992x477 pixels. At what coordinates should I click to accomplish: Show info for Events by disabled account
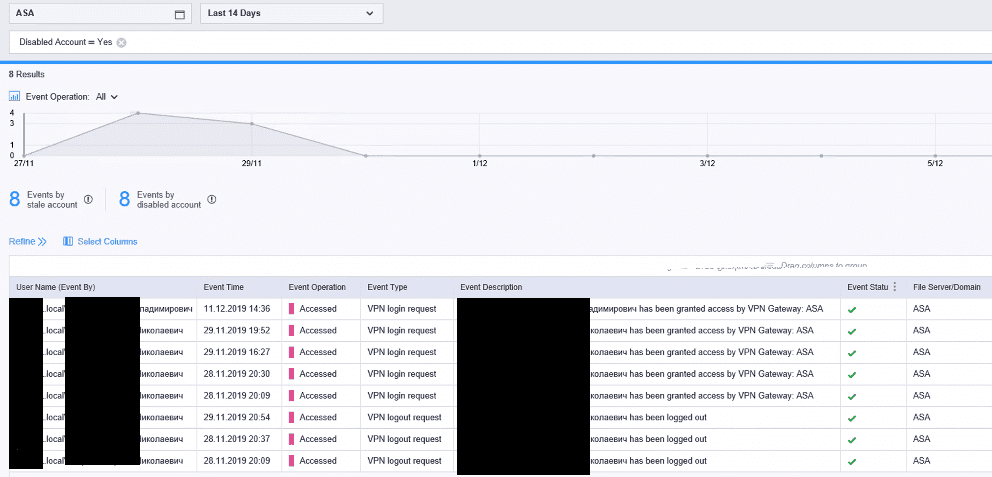[212, 199]
